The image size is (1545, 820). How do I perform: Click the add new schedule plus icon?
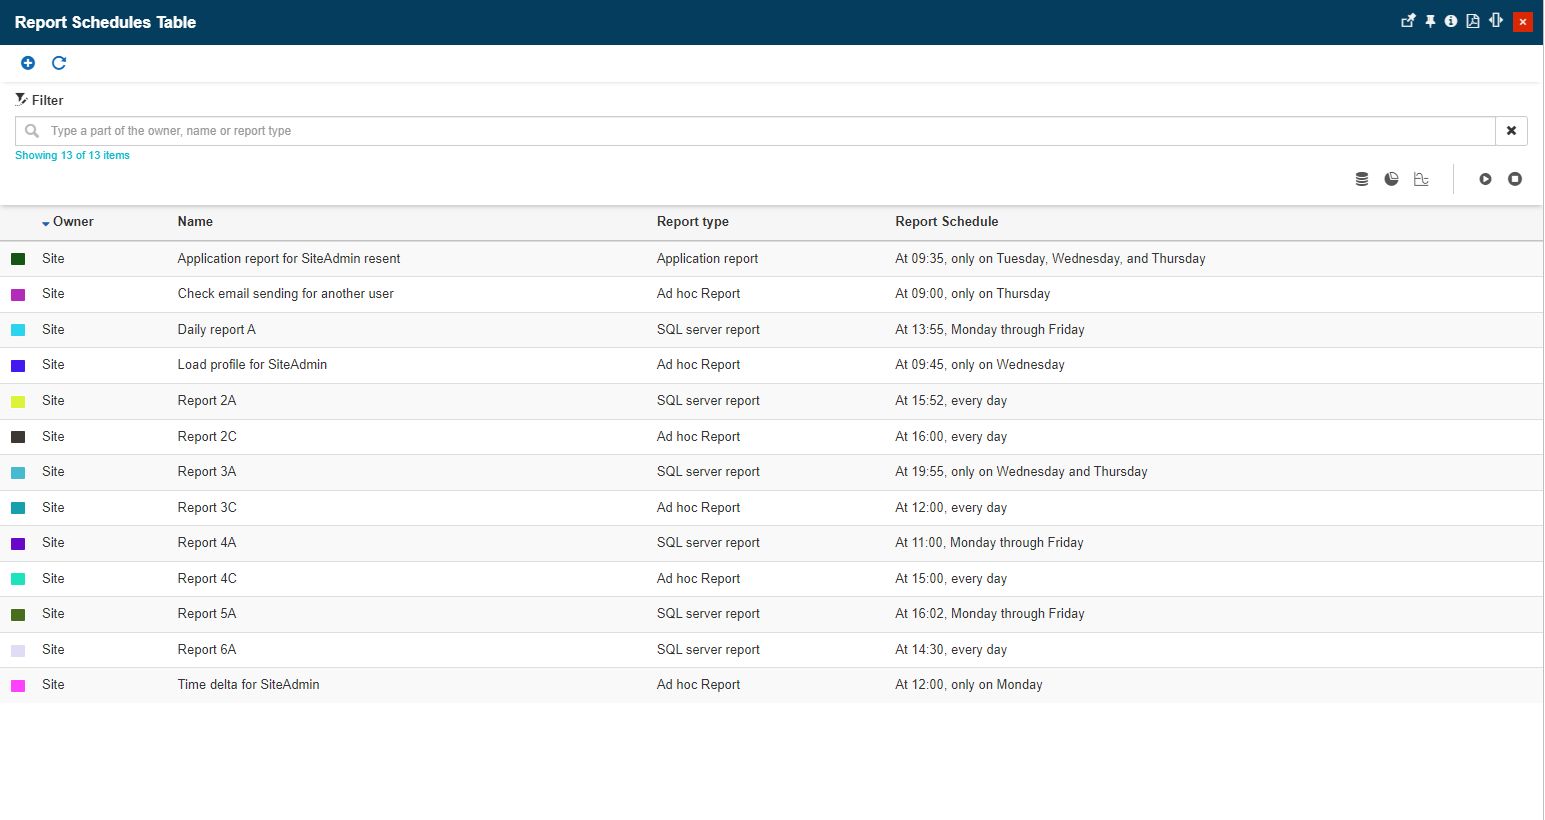tap(28, 63)
